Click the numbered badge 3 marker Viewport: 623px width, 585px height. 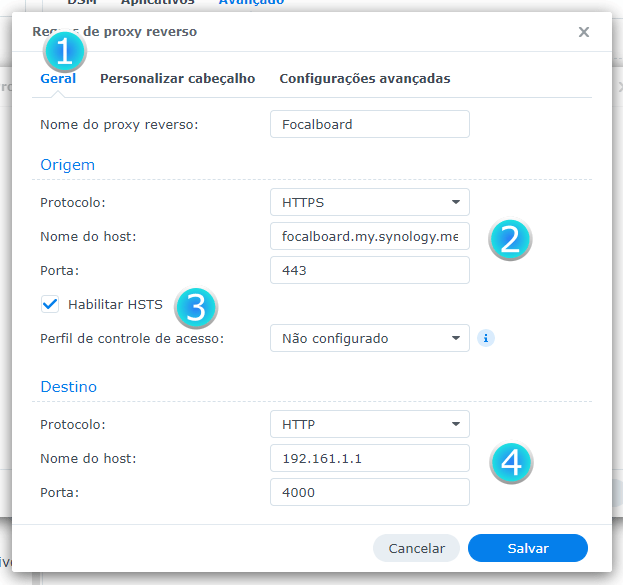click(x=196, y=307)
